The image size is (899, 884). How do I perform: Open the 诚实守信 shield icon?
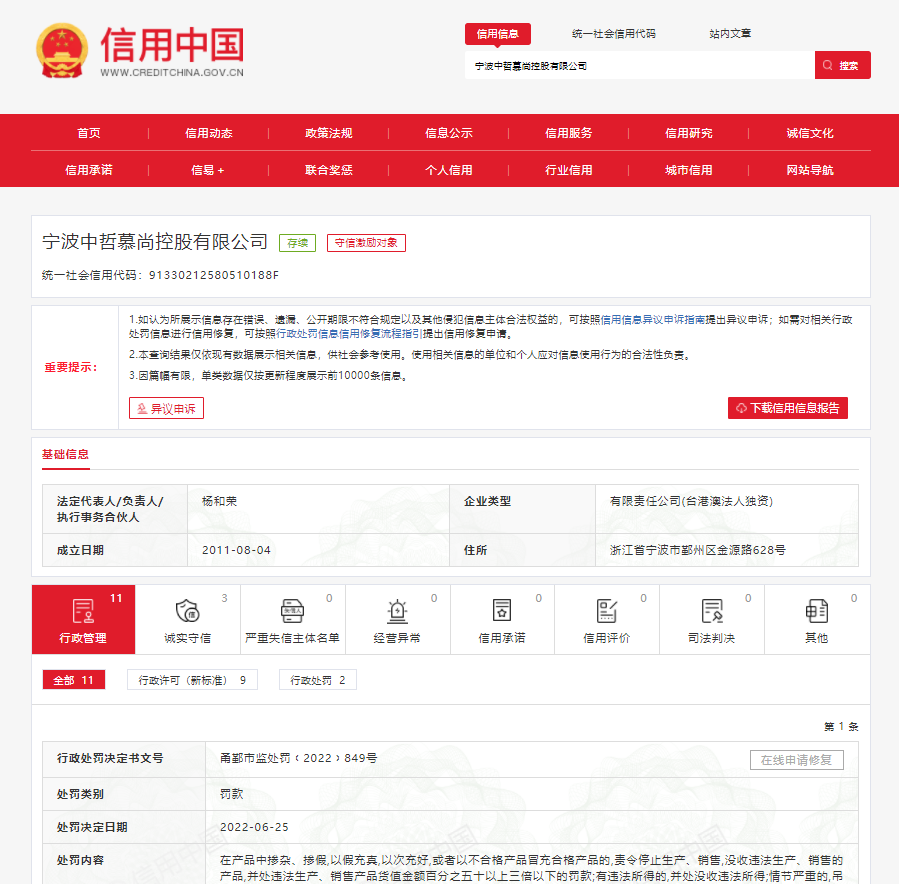187,611
